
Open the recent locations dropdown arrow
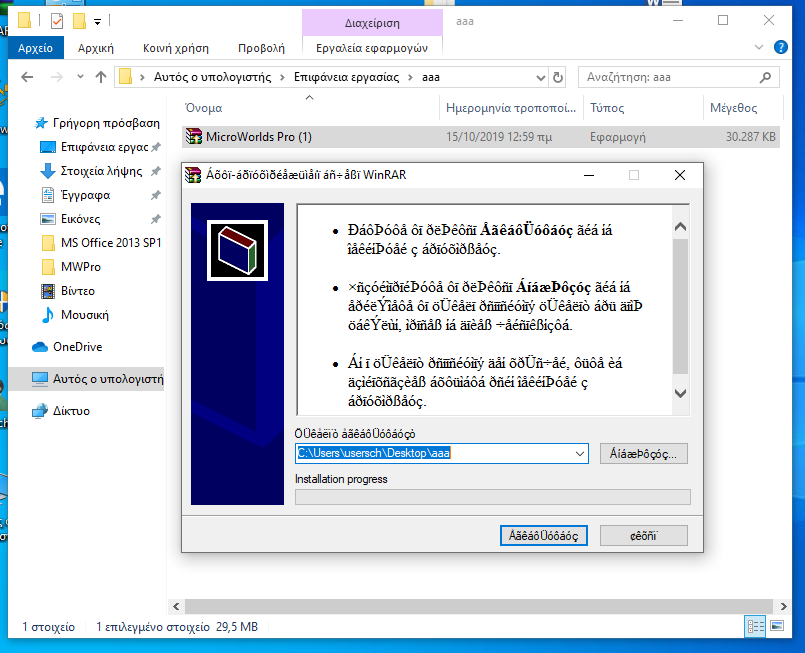(x=80, y=77)
